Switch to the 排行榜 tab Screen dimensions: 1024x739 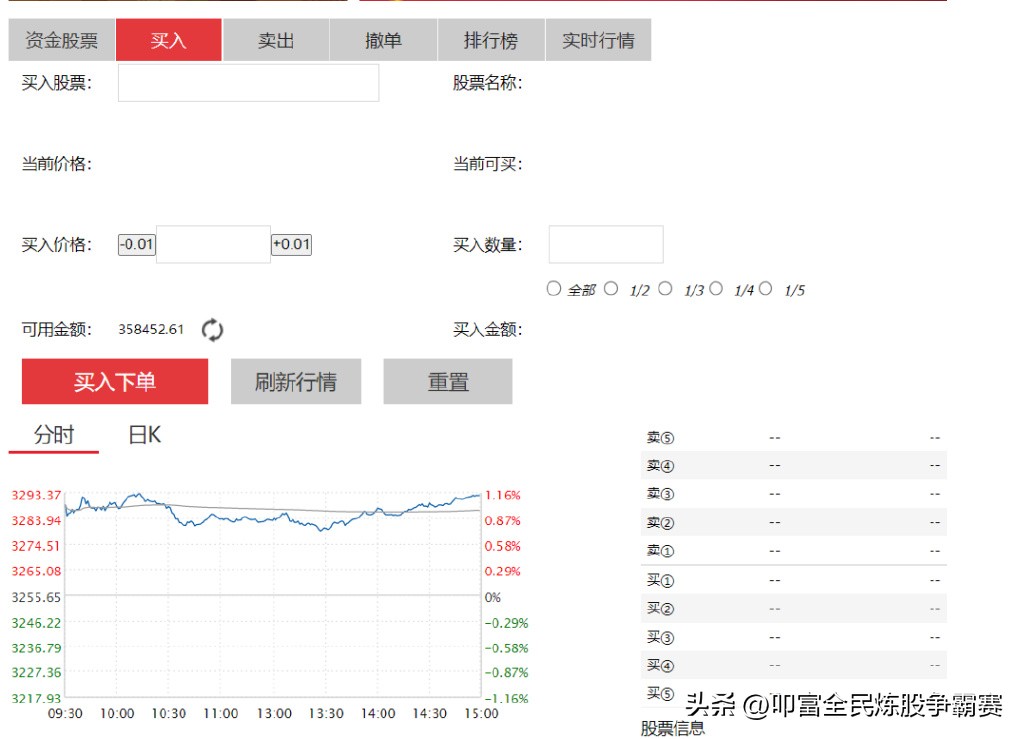[x=490, y=39]
